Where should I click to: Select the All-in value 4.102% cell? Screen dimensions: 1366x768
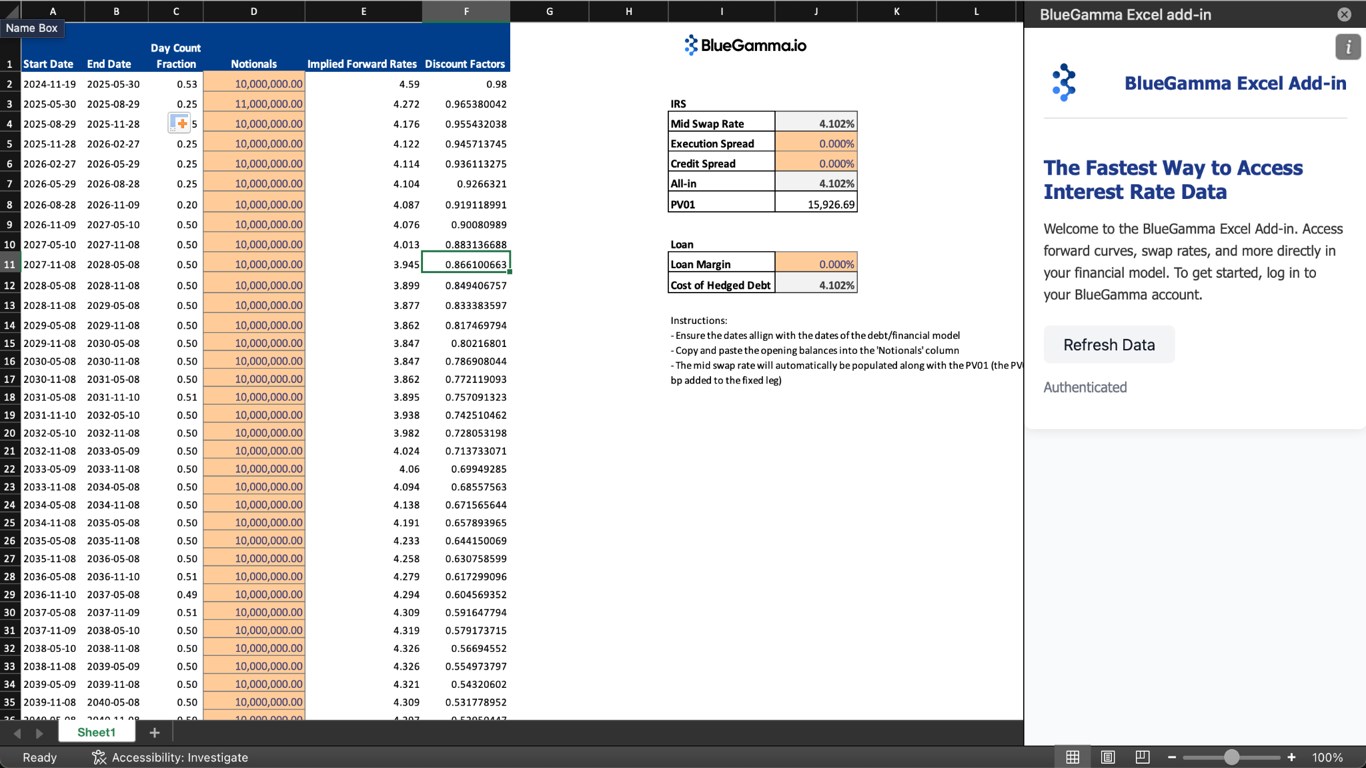click(816, 183)
